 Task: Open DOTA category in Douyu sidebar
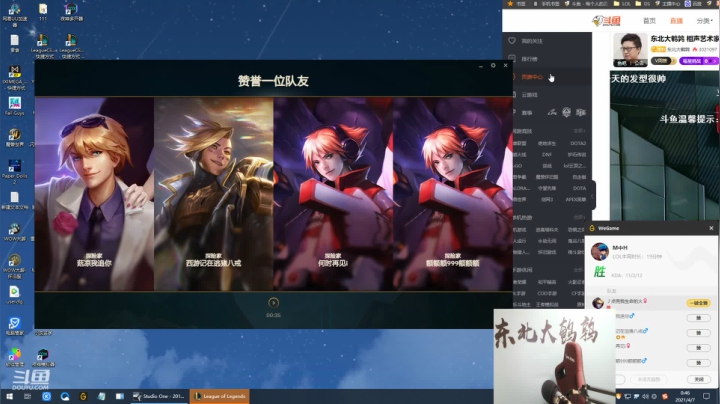(579, 188)
